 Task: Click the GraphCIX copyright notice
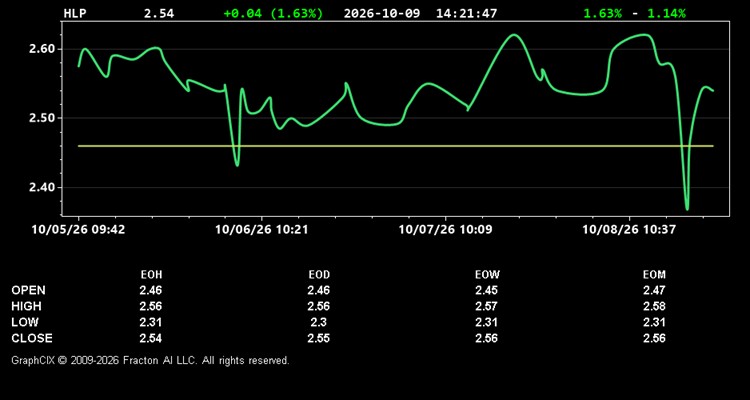tap(150, 360)
